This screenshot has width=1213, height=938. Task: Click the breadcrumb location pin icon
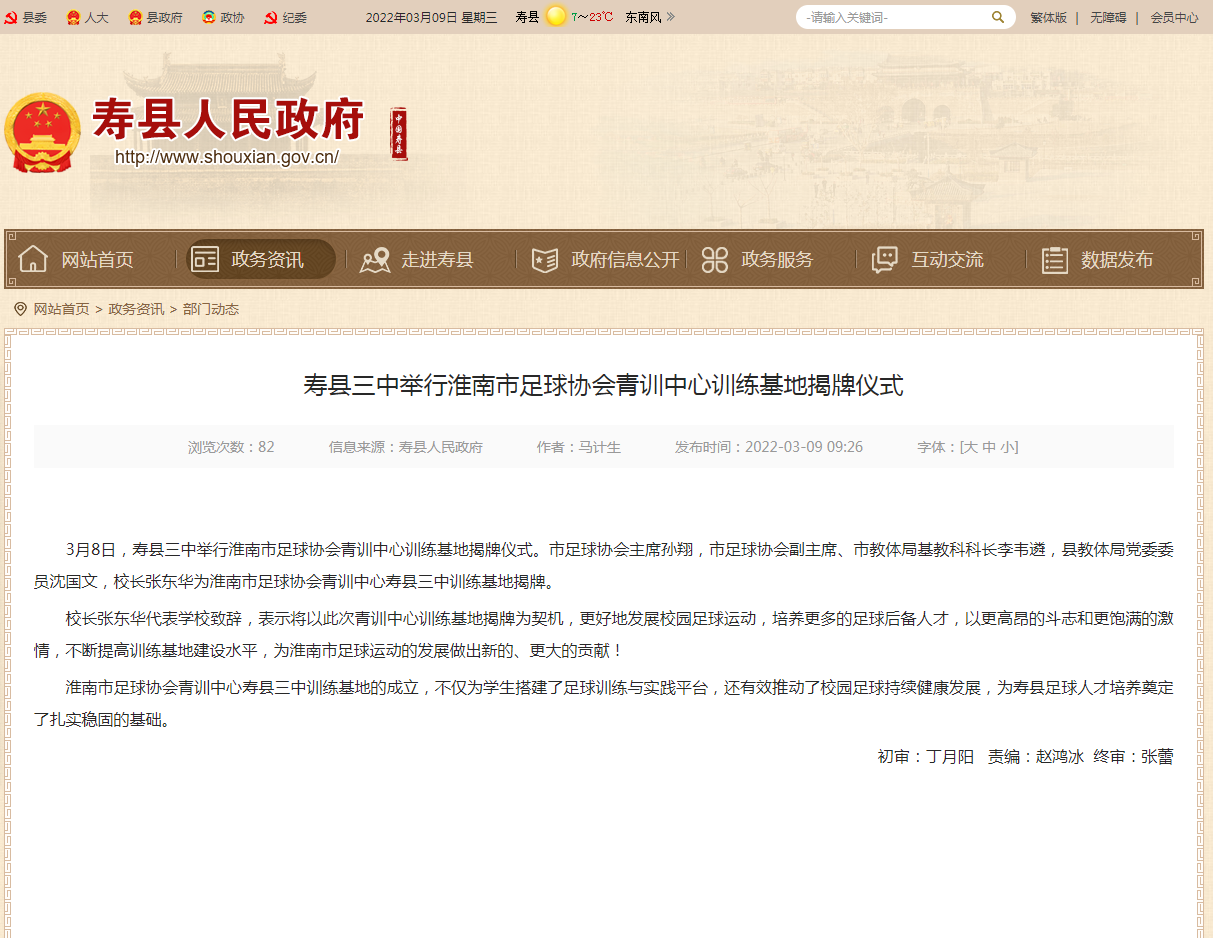tap(19, 308)
